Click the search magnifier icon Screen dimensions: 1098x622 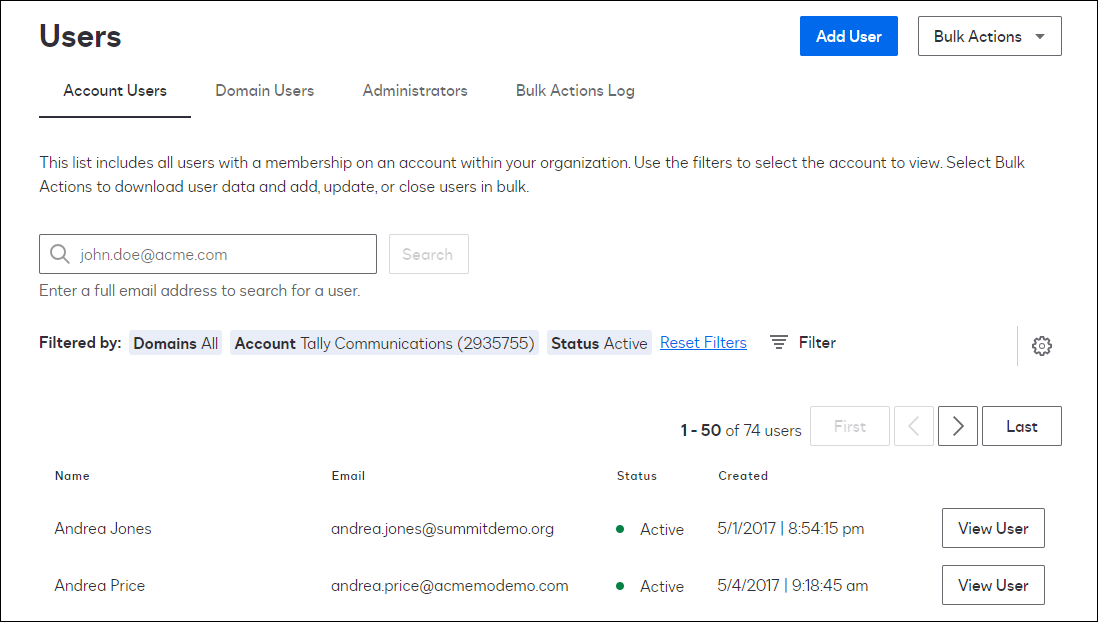coord(60,253)
